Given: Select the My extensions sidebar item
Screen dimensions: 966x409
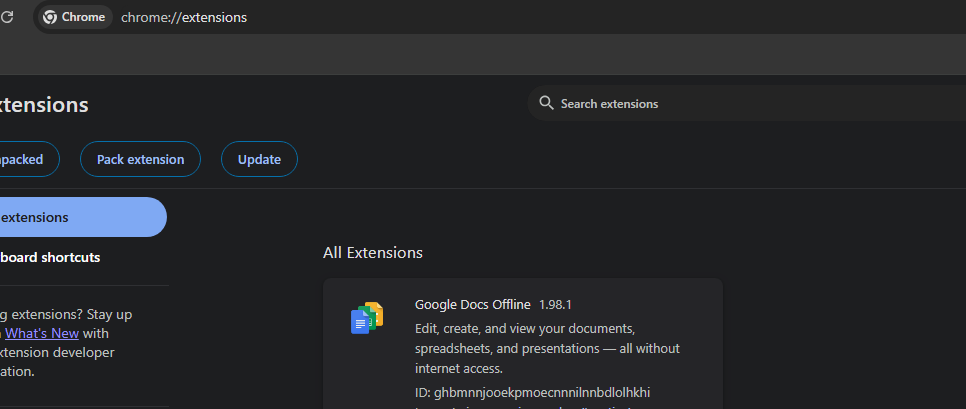Looking at the screenshot, I should coord(83,217).
